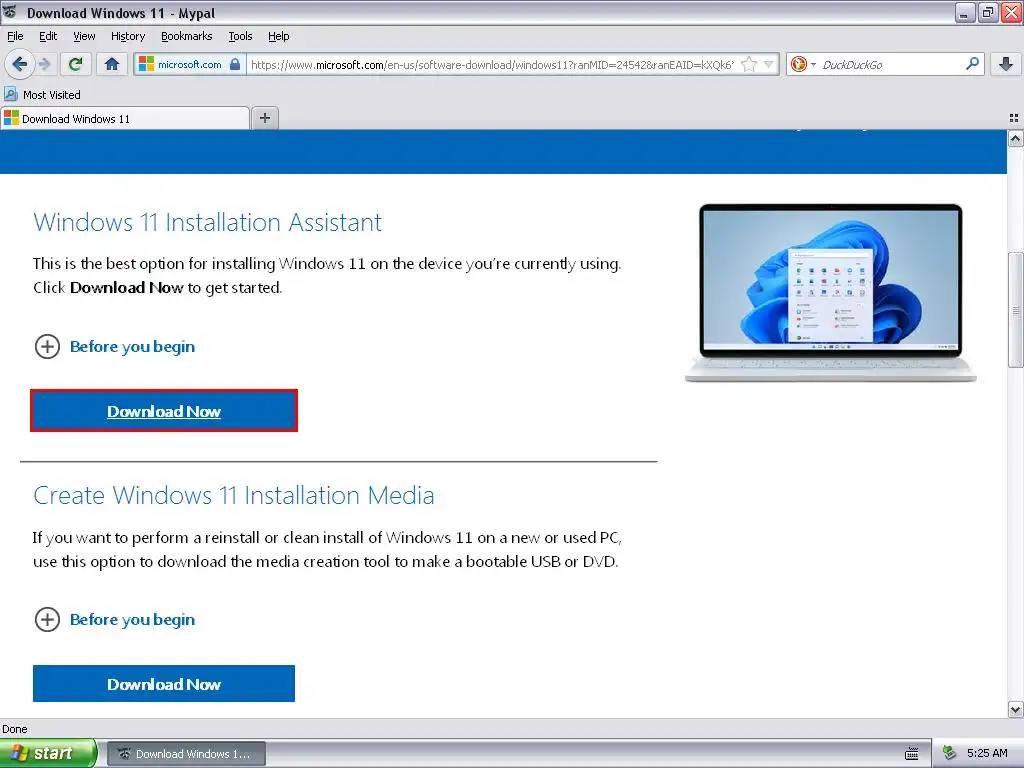Click the 5:25 AM clock
This screenshot has width=1024, height=768.
tap(987, 753)
